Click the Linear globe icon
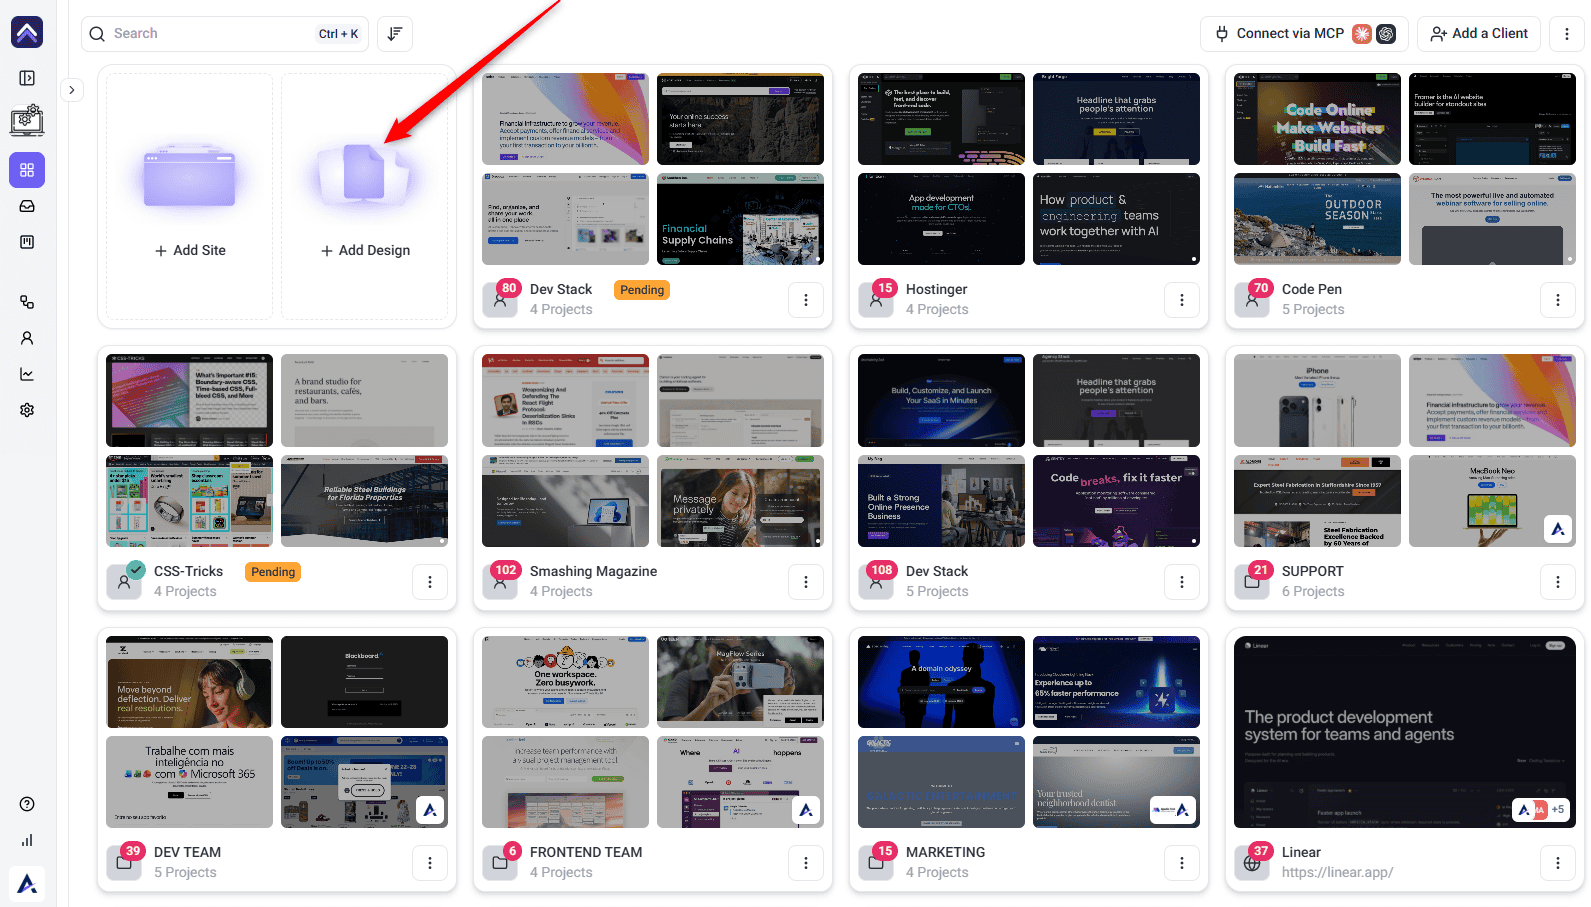The height and width of the screenshot is (907, 1591). point(1252,863)
